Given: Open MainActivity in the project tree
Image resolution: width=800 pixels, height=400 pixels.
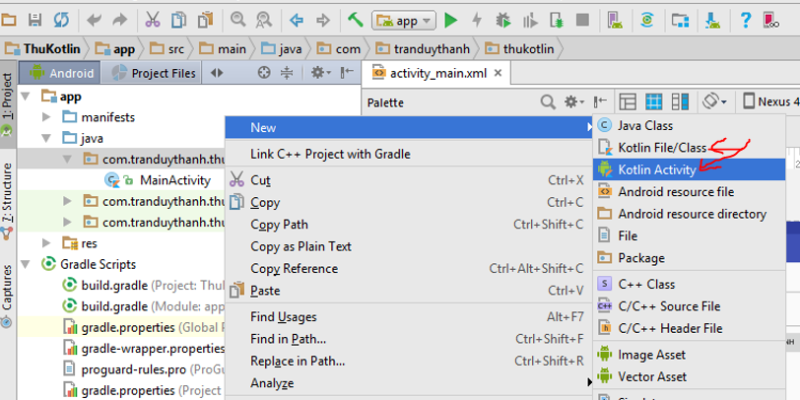Looking at the screenshot, I should tap(174, 180).
